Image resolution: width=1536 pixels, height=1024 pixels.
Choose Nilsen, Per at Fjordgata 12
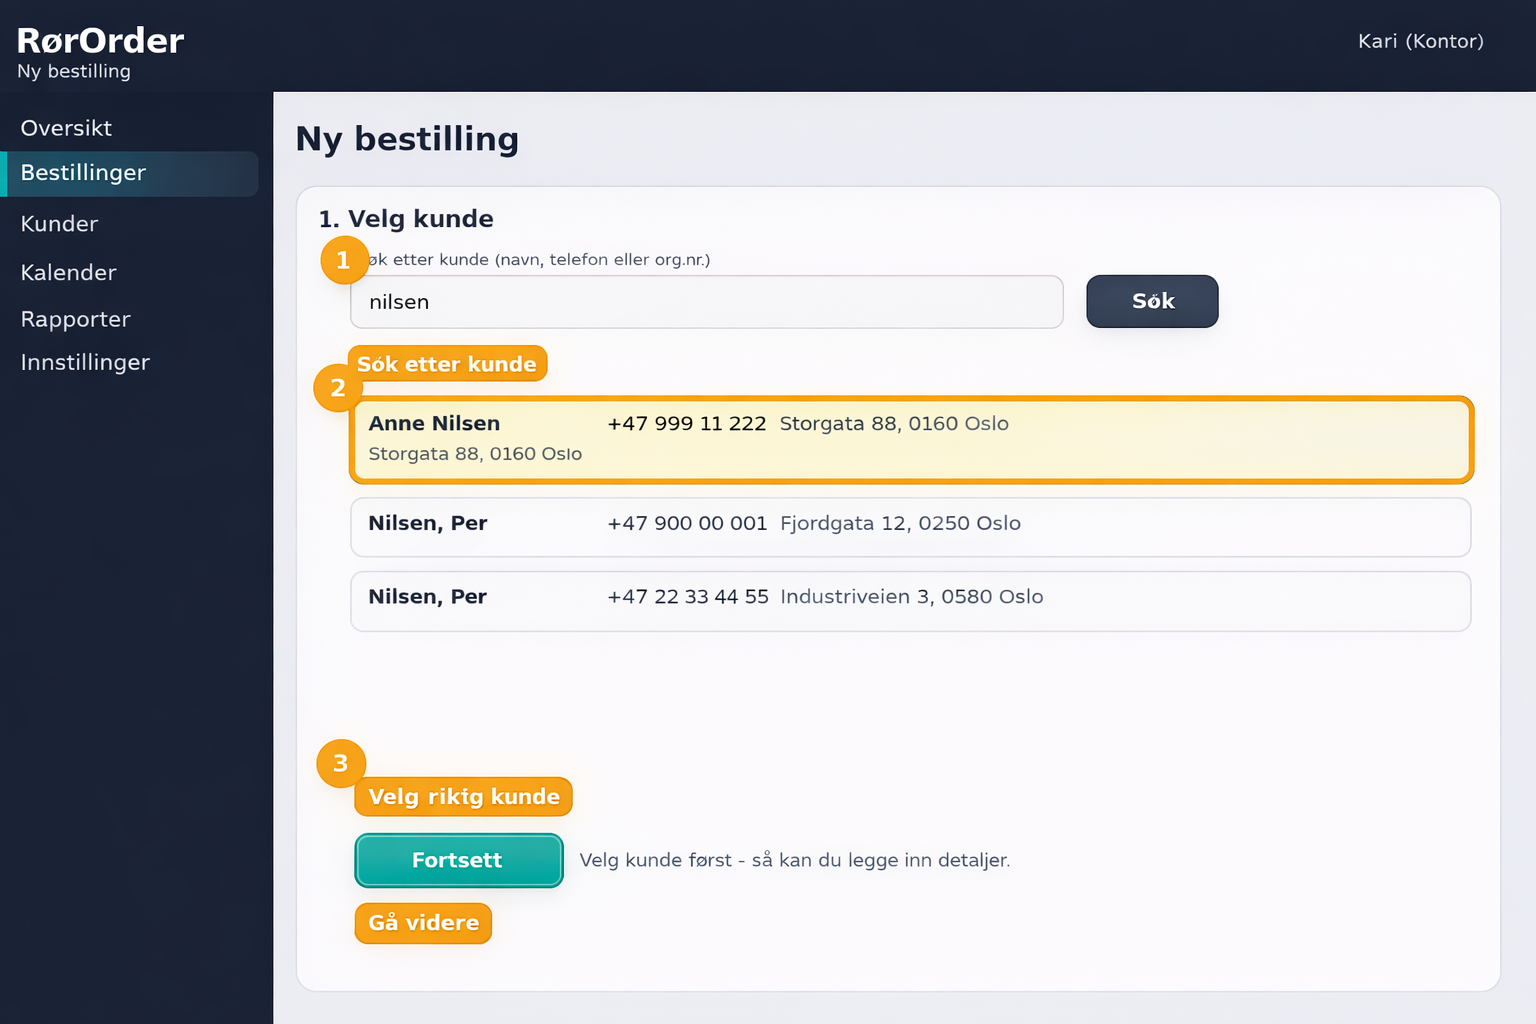pyautogui.click(x=910, y=526)
